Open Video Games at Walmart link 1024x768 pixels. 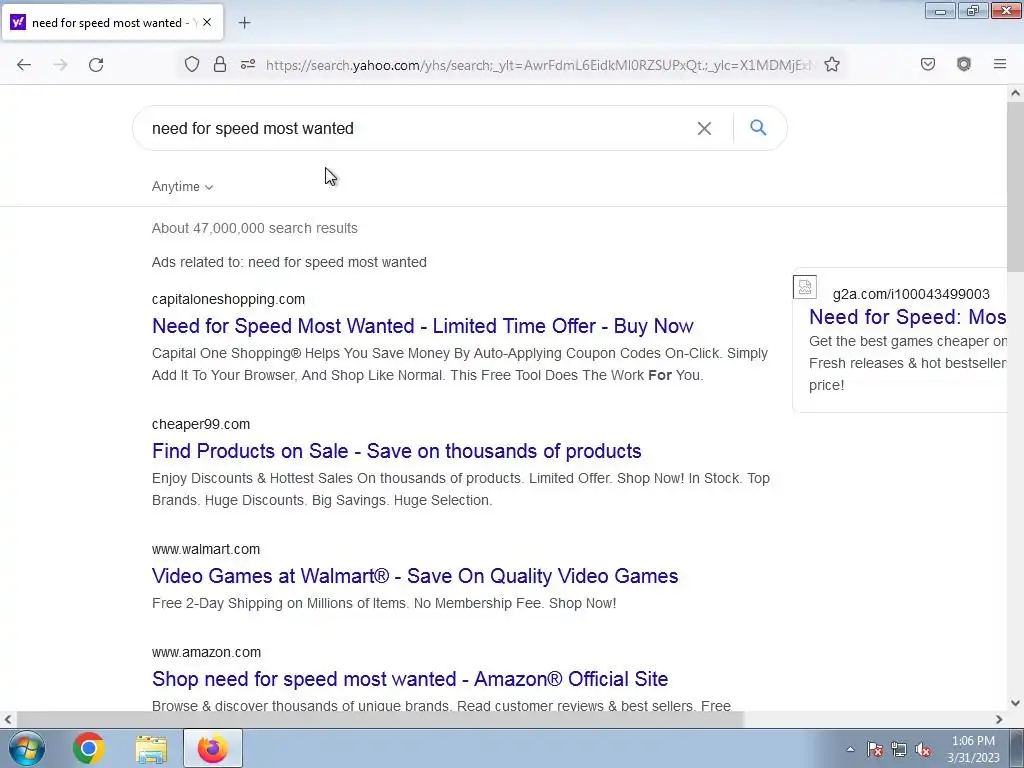(415, 576)
